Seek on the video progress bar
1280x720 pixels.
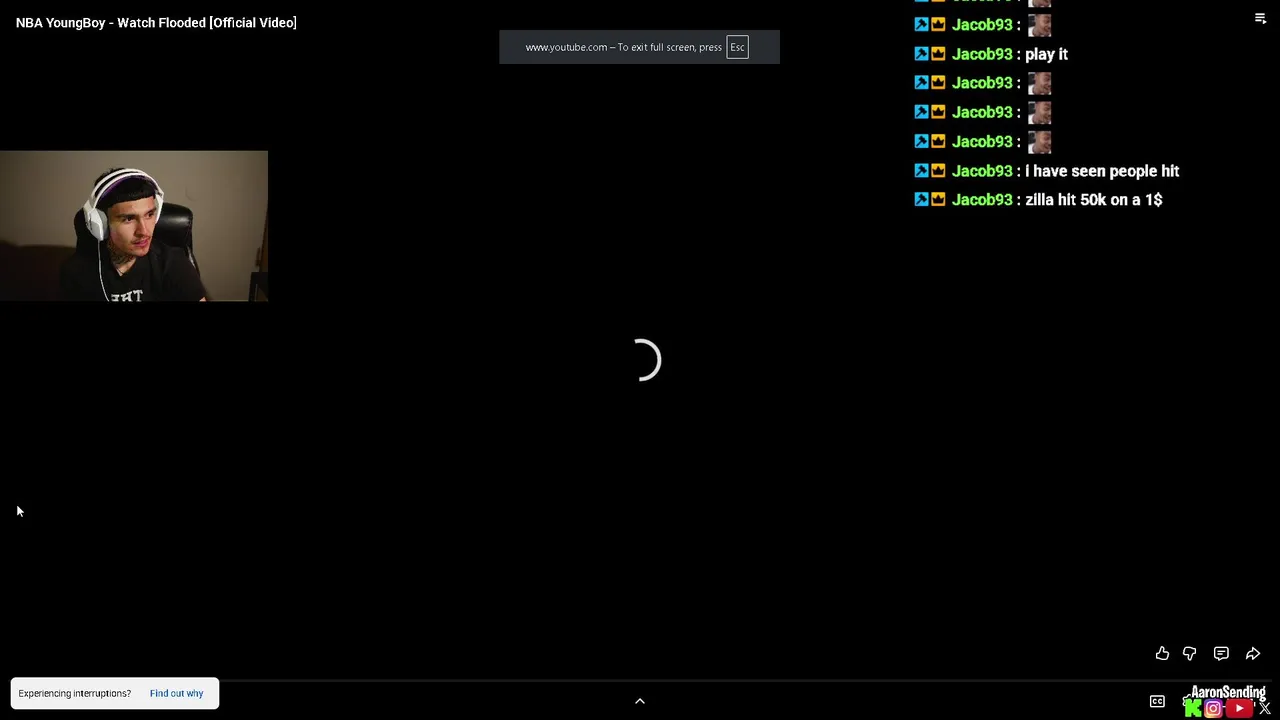pos(640,682)
